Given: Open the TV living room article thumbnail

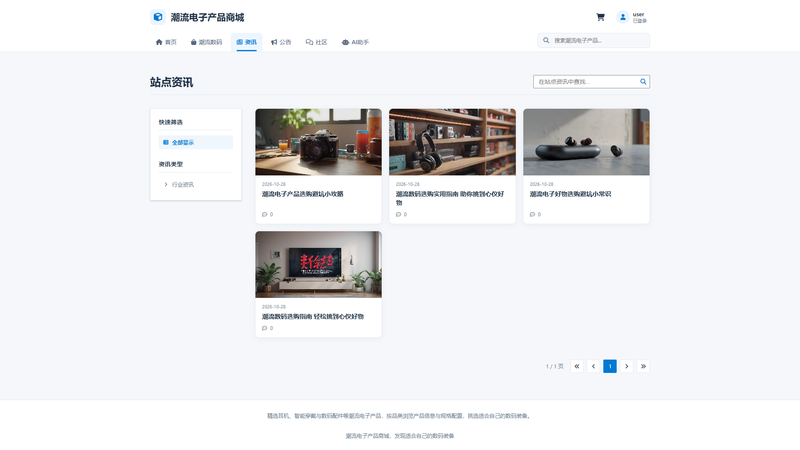Looking at the screenshot, I should (x=318, y=264).
